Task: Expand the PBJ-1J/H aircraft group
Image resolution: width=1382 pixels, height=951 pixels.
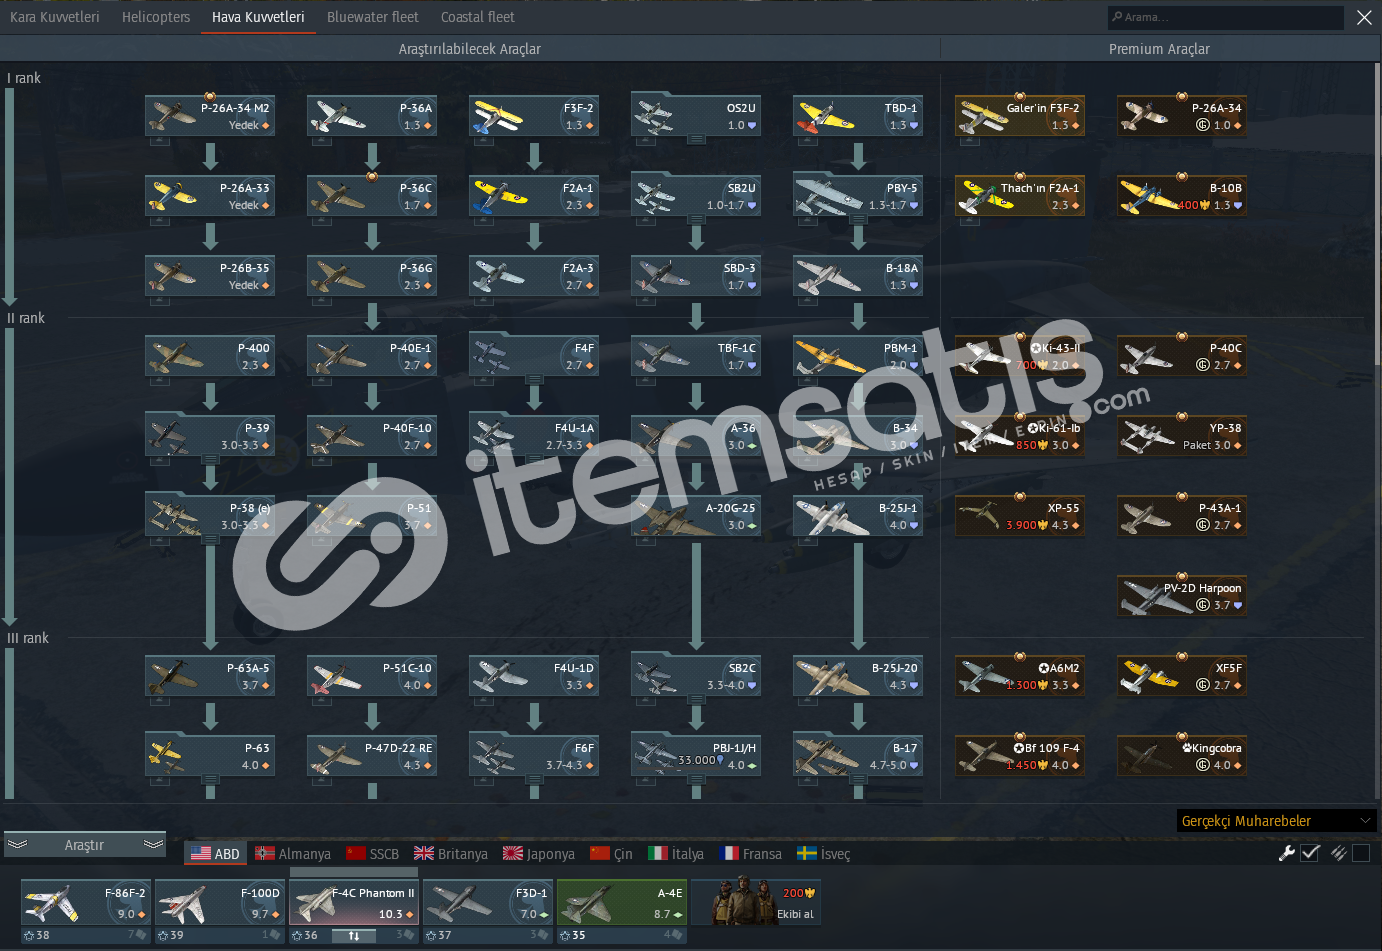Action: pos(696,780)
